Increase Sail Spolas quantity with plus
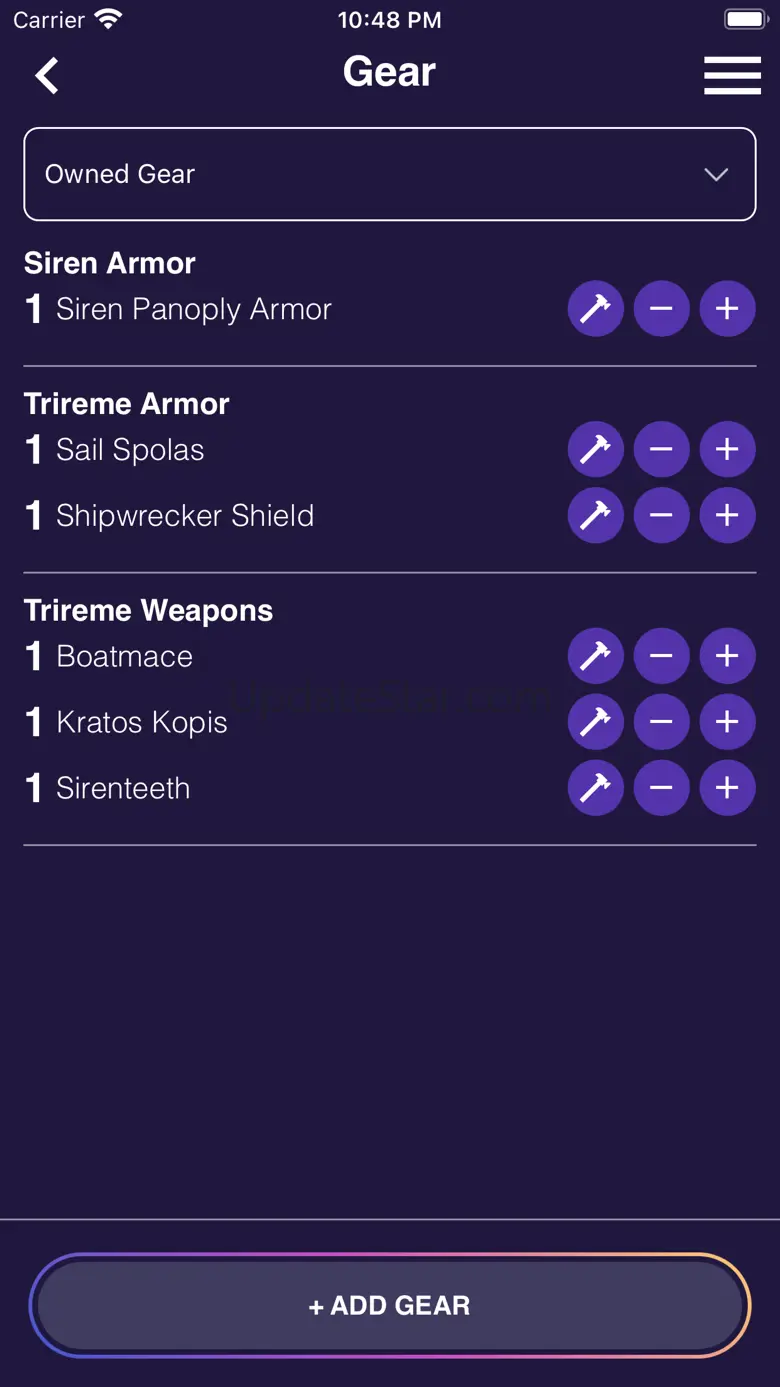 727,450
